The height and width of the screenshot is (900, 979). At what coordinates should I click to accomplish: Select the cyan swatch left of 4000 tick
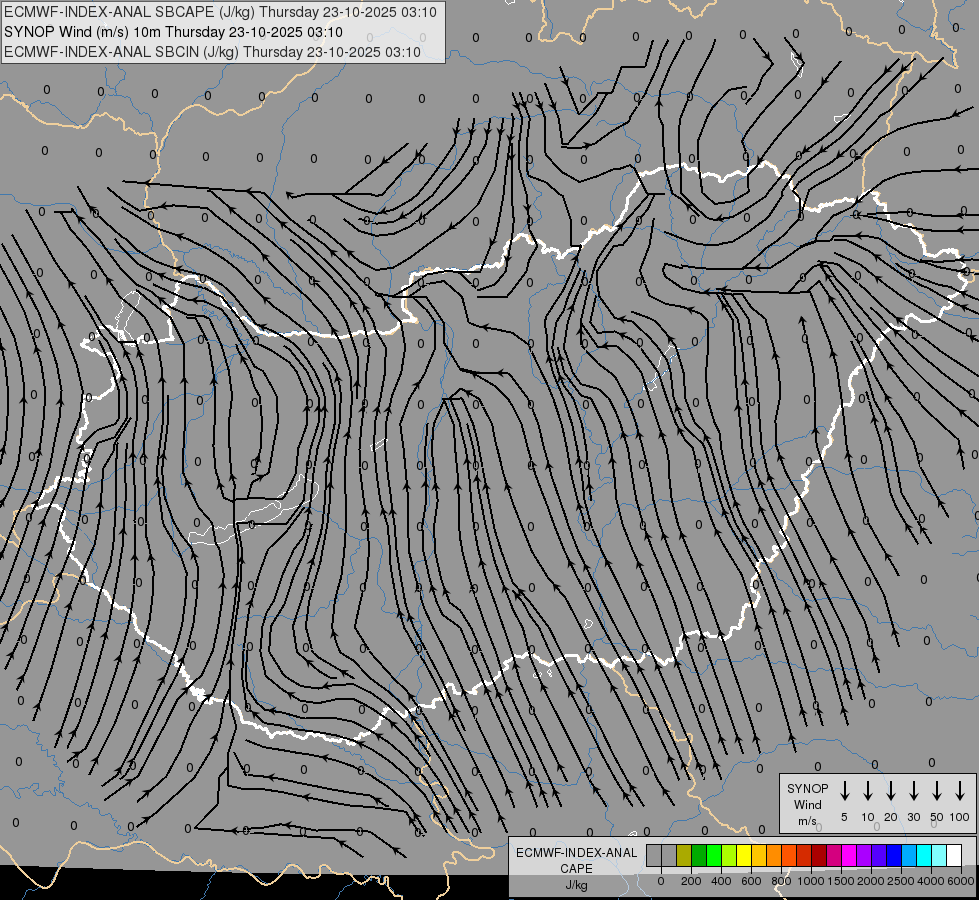(924, 855)
